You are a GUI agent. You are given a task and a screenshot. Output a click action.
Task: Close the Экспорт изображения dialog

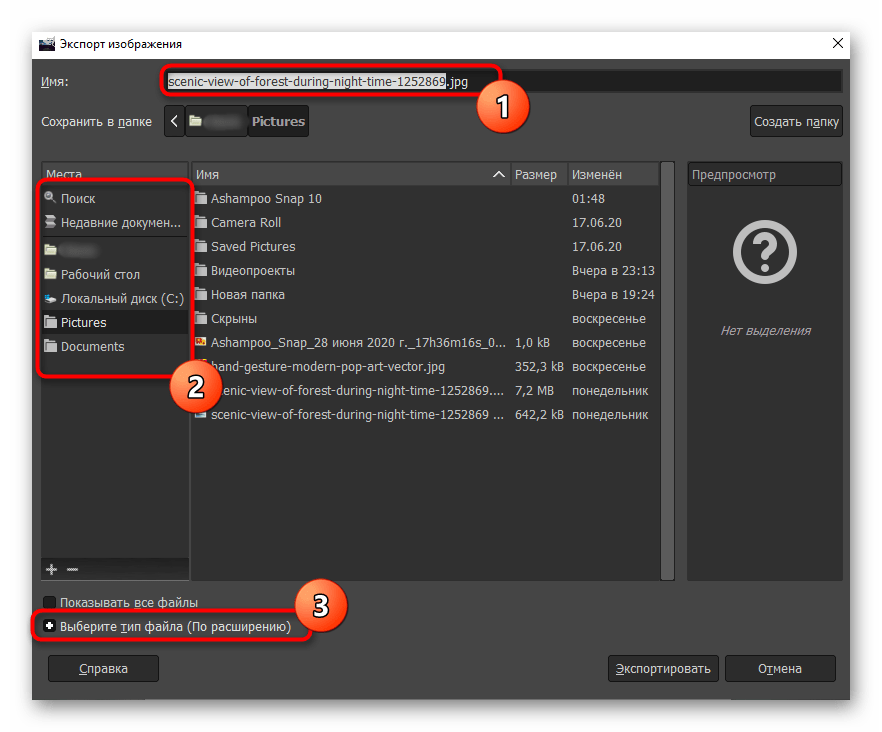(x=838, y=43)
